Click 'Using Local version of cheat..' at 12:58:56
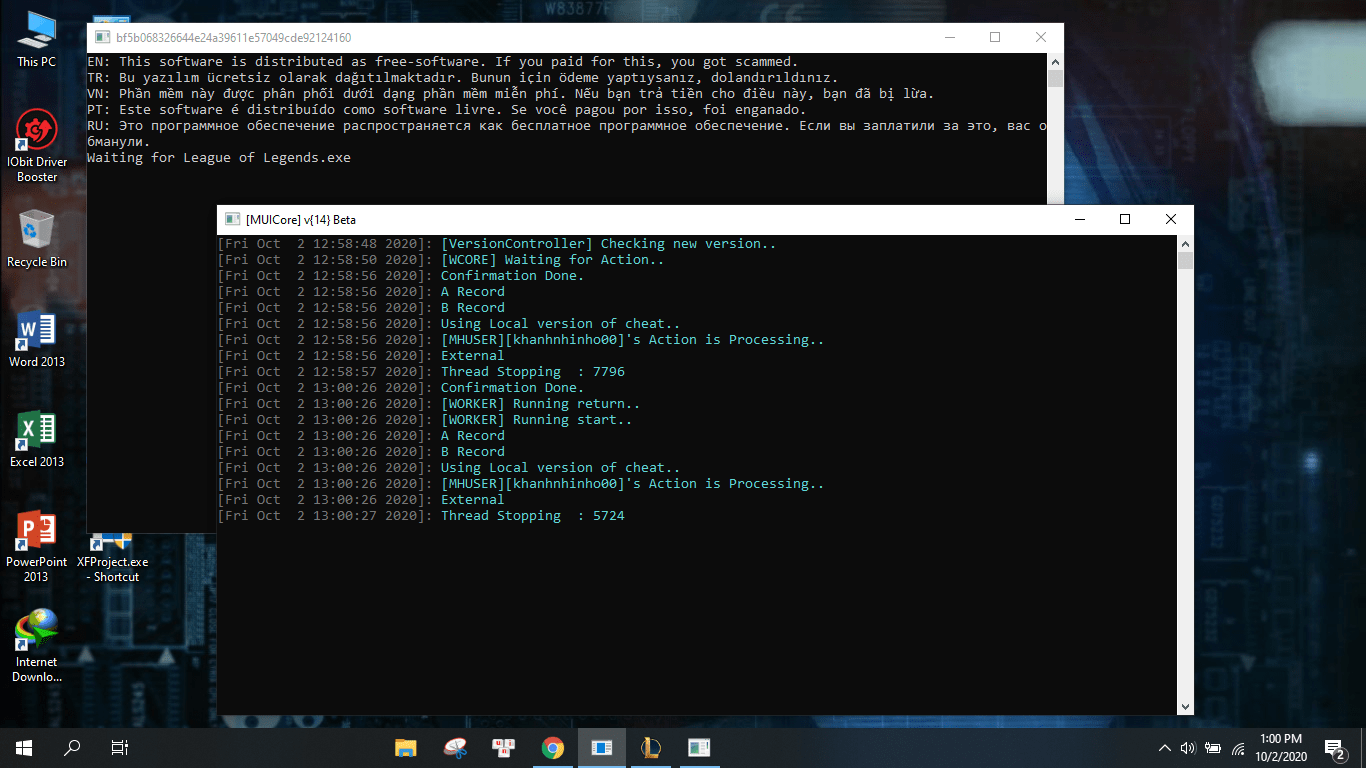This screenshot has height=768, width=1366. [561, 323]
